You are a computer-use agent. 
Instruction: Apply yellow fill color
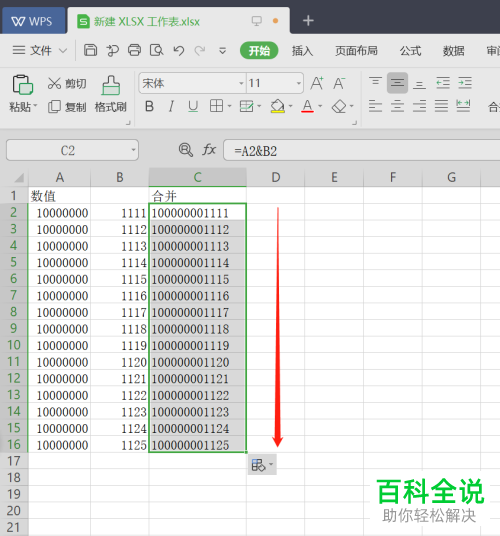278,106
